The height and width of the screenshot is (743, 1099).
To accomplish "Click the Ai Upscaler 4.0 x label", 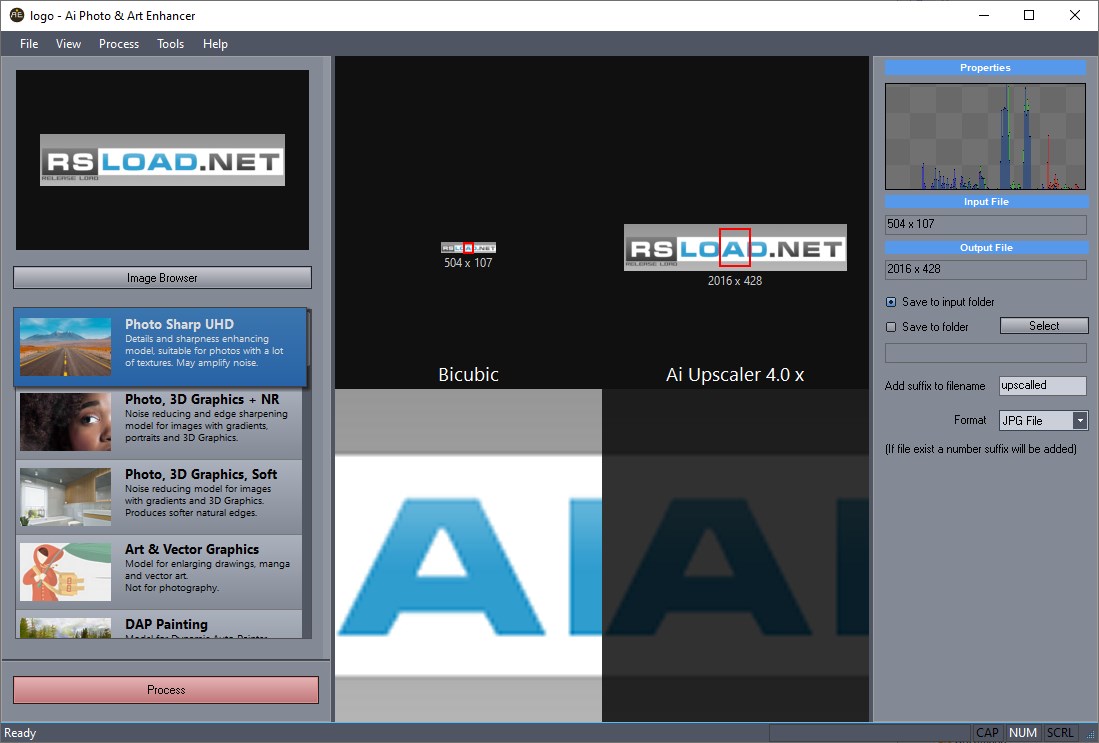I will 735,374.
